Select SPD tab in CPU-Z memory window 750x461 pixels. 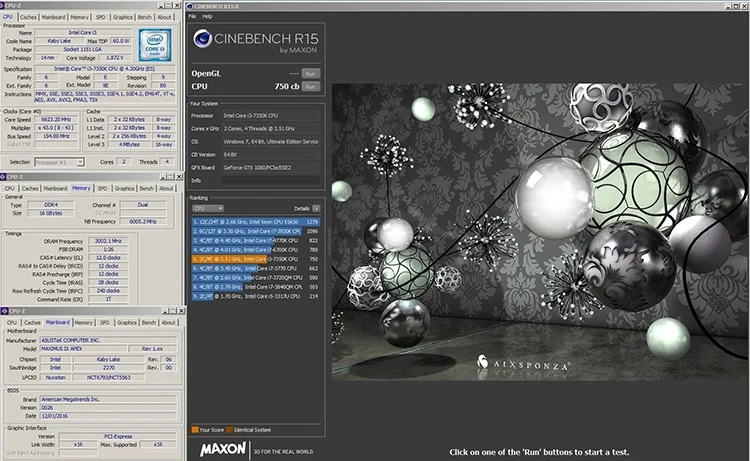click(102, 188)
